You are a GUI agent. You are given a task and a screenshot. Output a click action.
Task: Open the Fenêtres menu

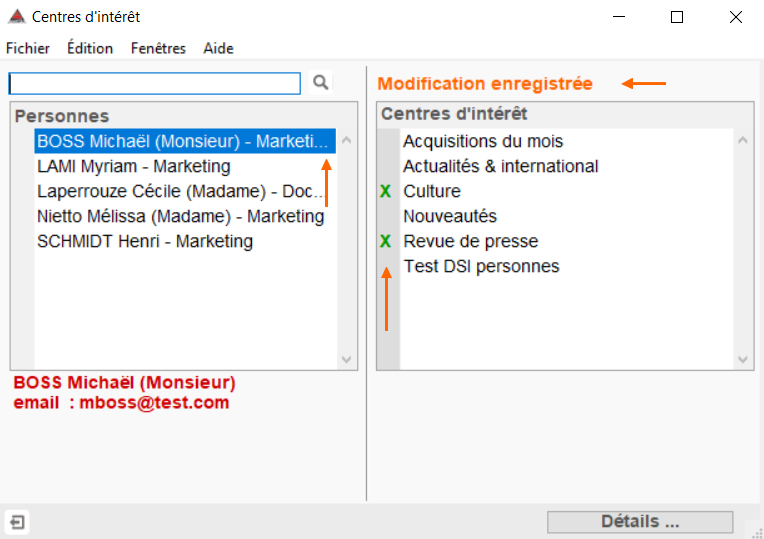[x=158, y=48]
